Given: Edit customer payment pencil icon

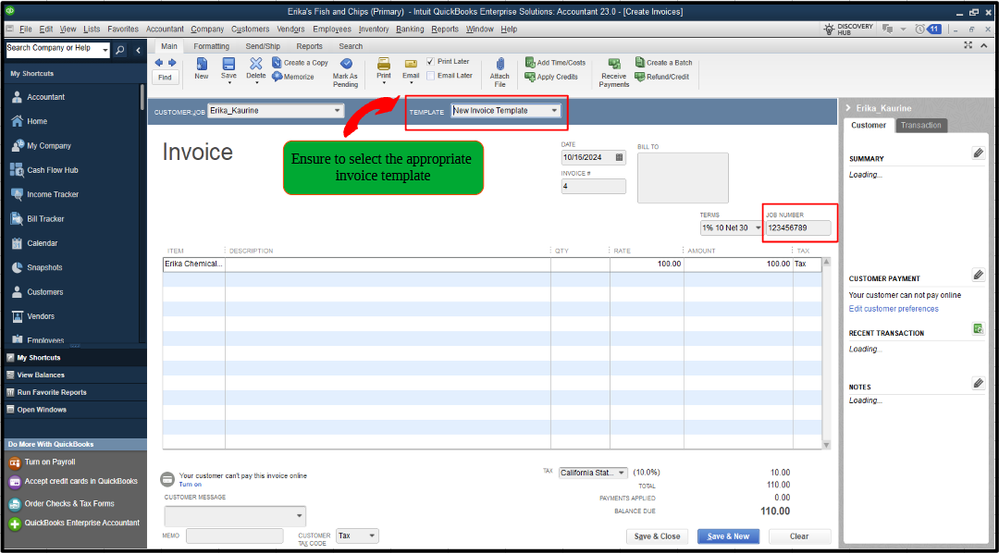Looking at the screenshot, I should 978,275.
